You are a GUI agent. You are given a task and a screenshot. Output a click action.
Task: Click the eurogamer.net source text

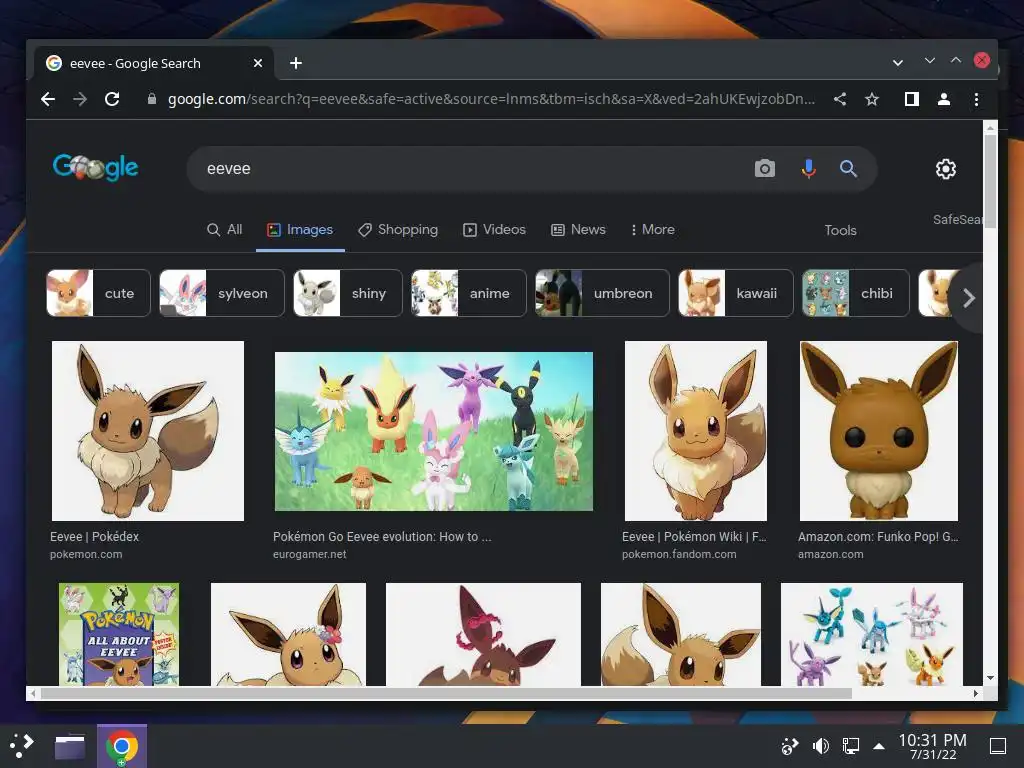(310, 554)
